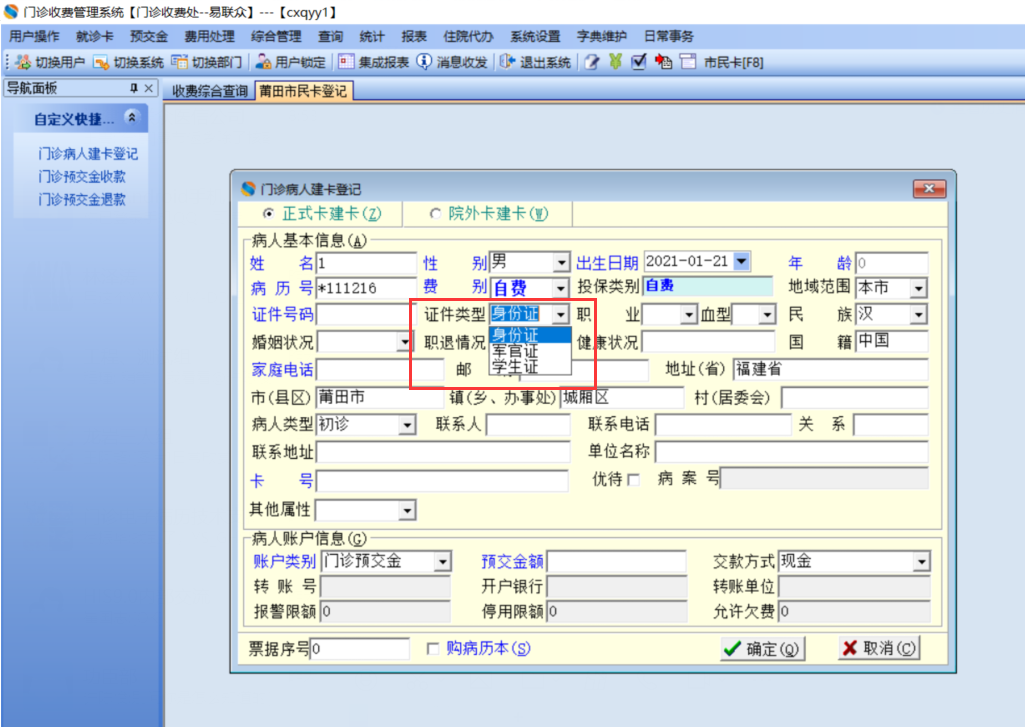The width and height of the screenshot is (1025, 727).
Task: Click the 预交金额 input field
Action: (616, 562)
